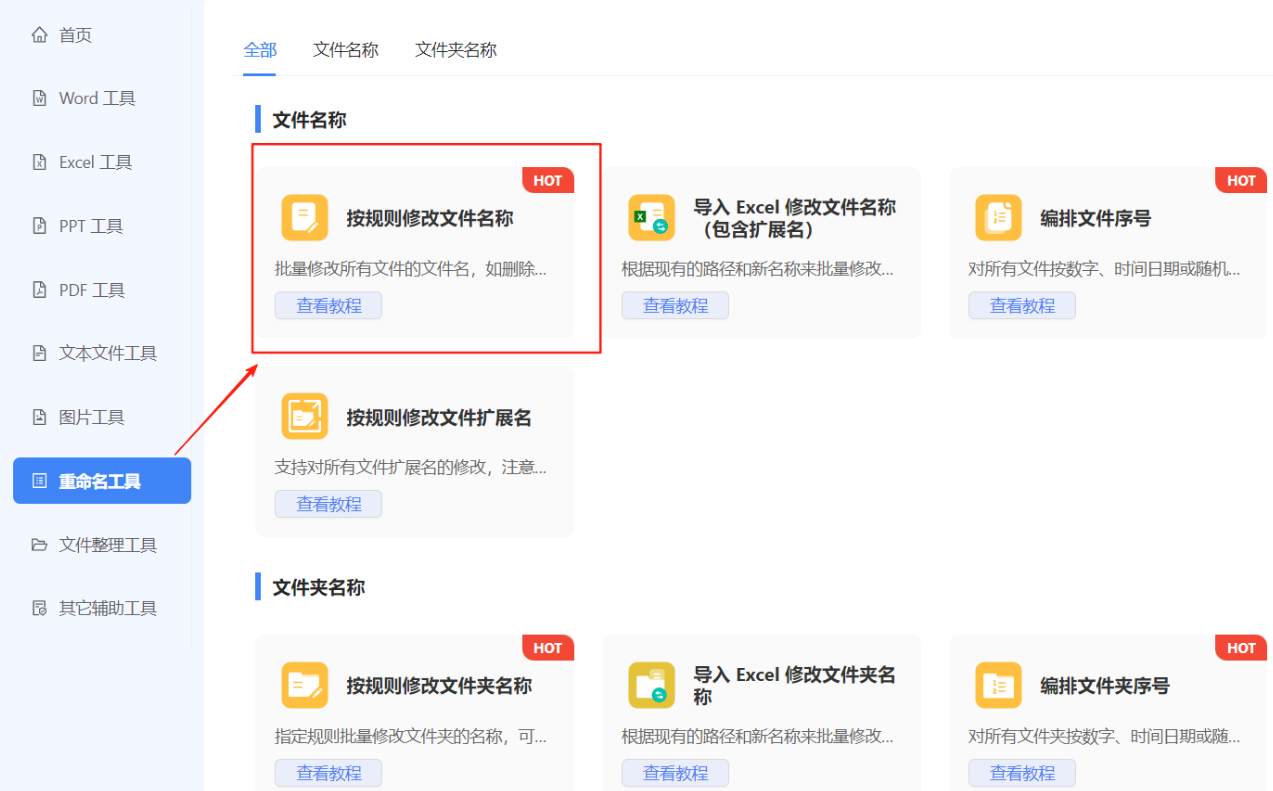Screen dimensions: 1273x791
Task: Click 查看教程 under 按规则修改文件夹名称
Action: click(328, 772)
